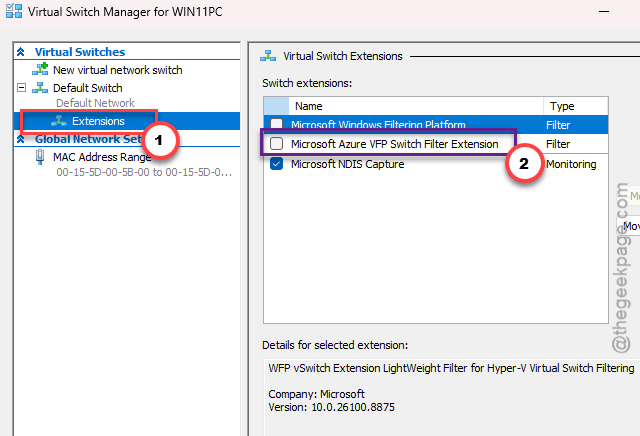
Task: Select New virtual network switch
Action: point(118,70)
